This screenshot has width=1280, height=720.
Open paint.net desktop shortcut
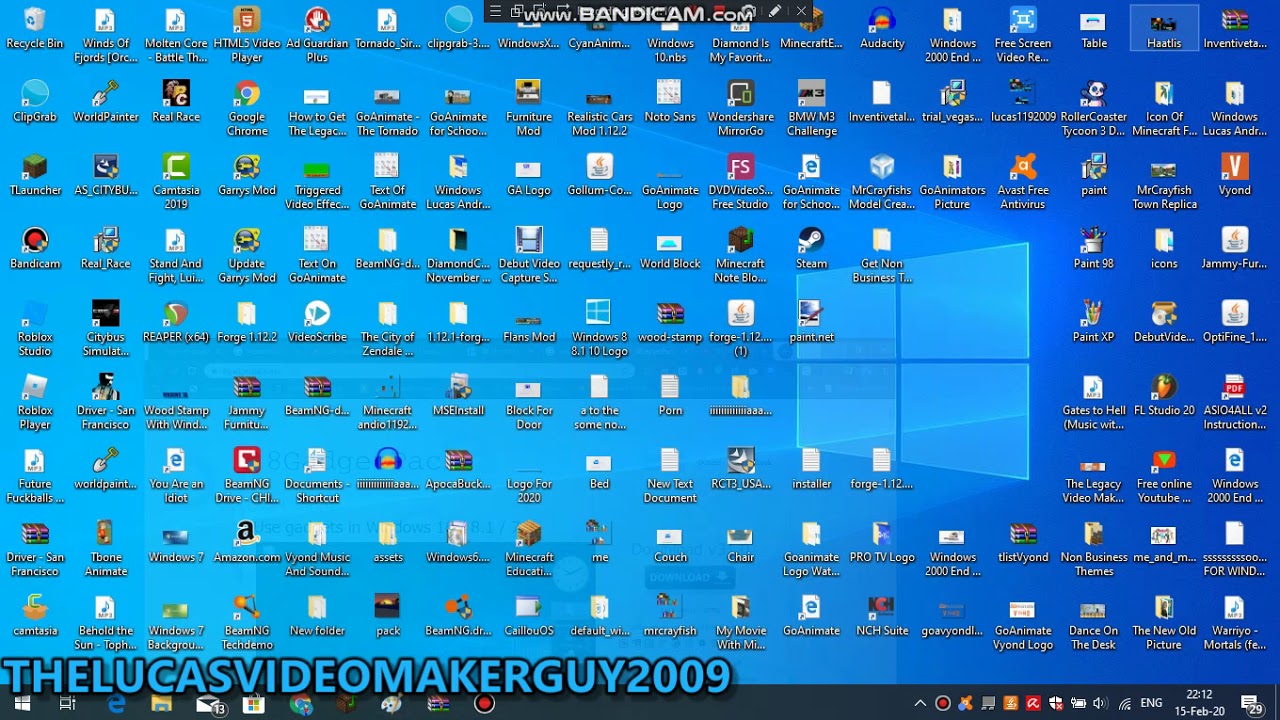(x=811, y=322)
